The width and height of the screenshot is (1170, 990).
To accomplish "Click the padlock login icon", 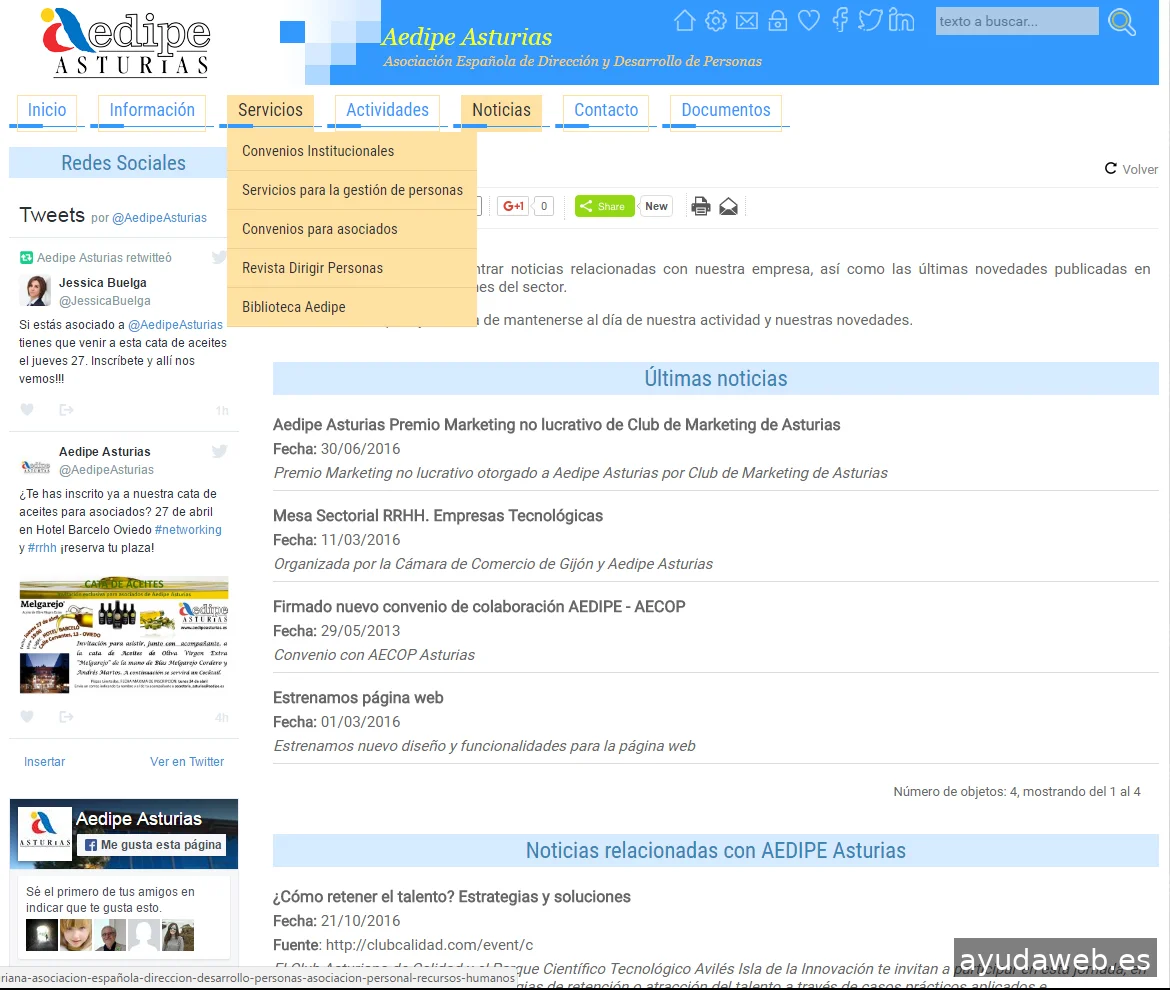I will coord(777,21).
